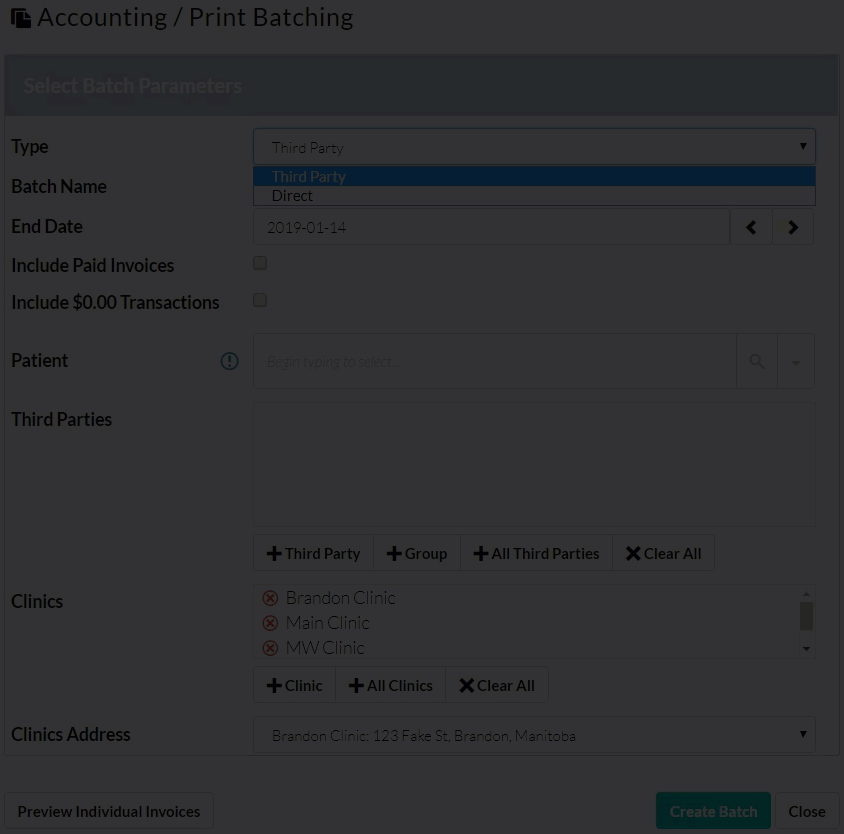The width and height of the screenshot is (844, 834).
Task: Select Brandon Clinic text in Clinics list
Action: [341, 598]
